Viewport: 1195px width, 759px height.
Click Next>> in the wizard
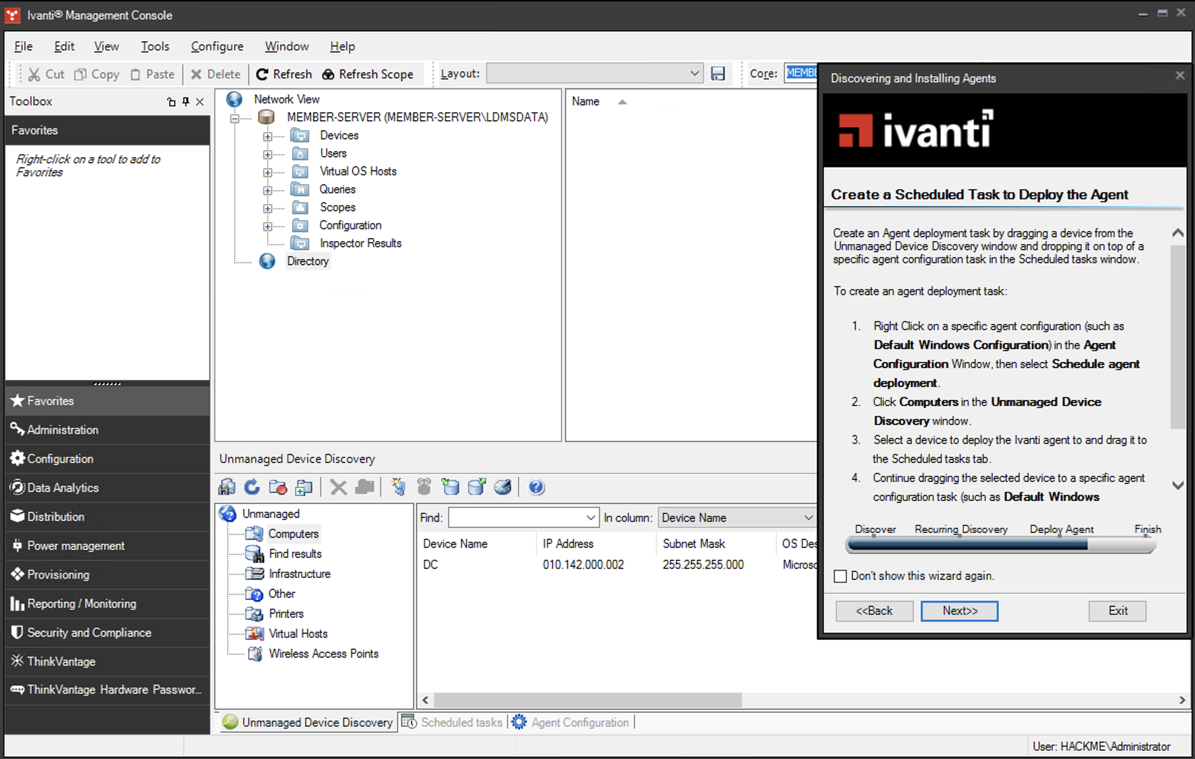[960, 611]
